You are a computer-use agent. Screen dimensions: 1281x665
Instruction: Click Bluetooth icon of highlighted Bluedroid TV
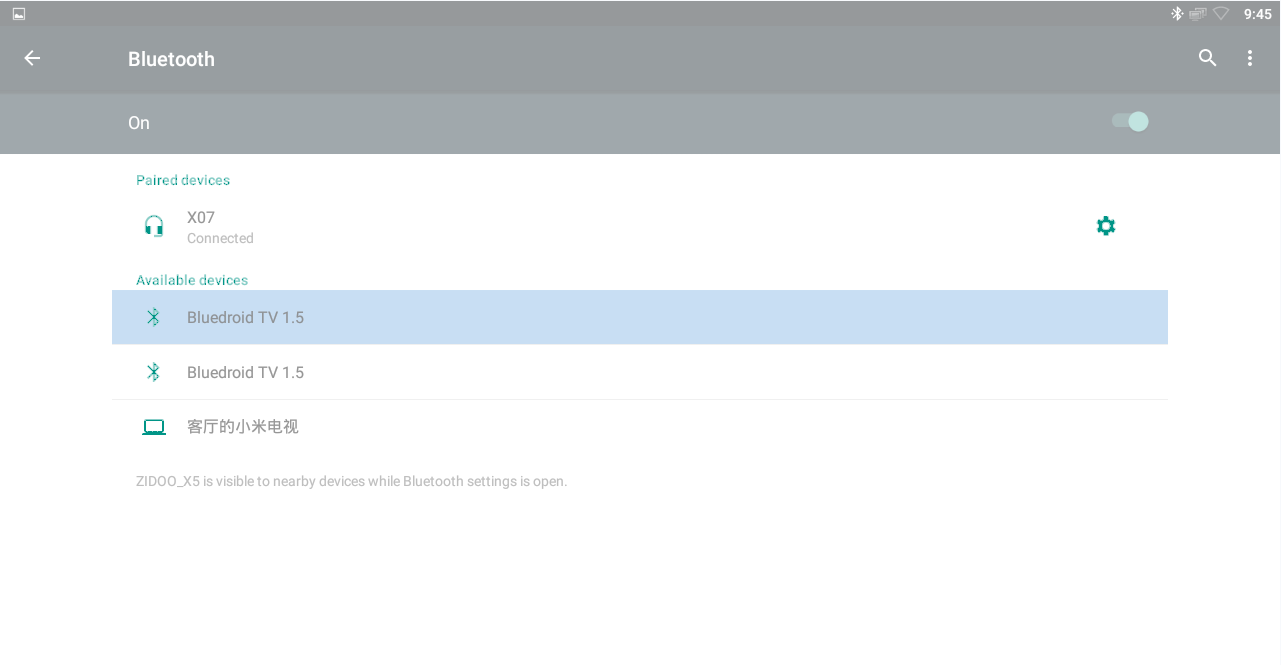(153, 317)
